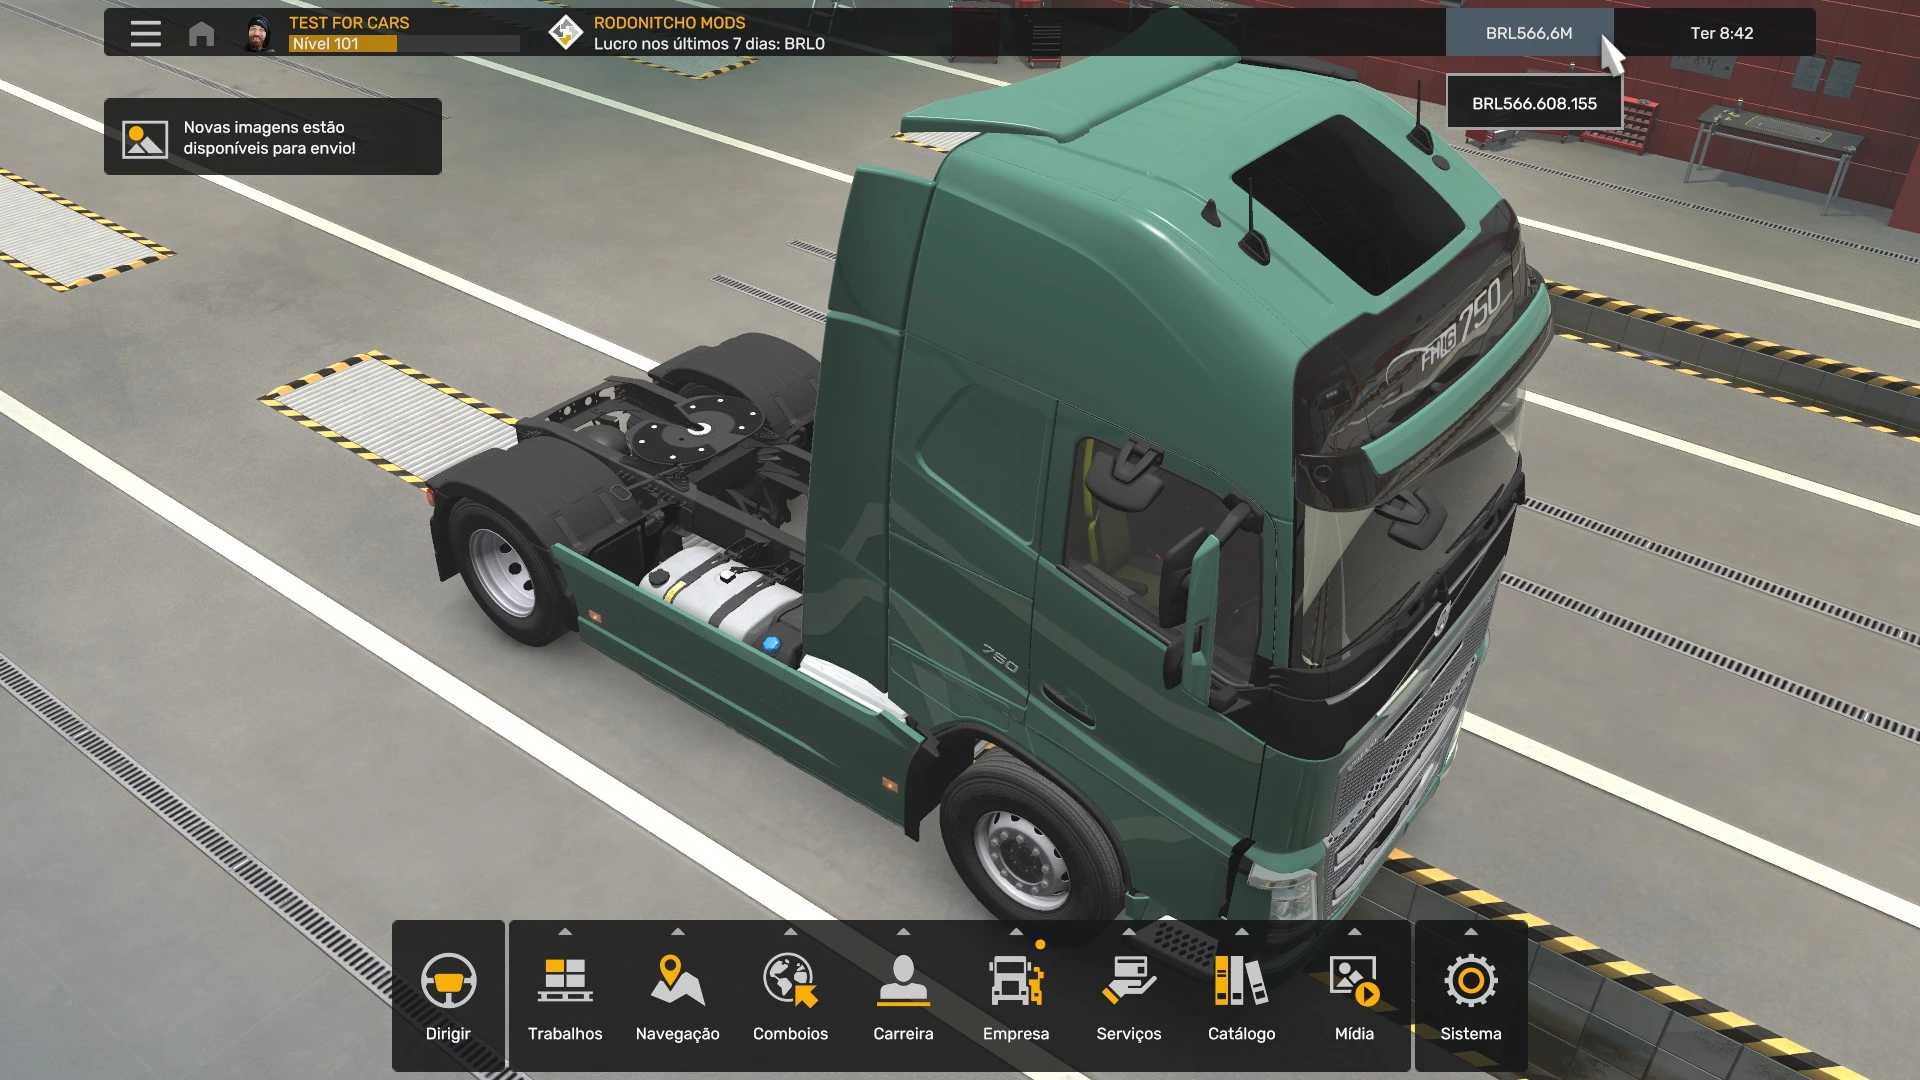Expand the arrow above Sistema
The width and height of the screenshot is (1920, 1080).
[x=1470, y=931]
